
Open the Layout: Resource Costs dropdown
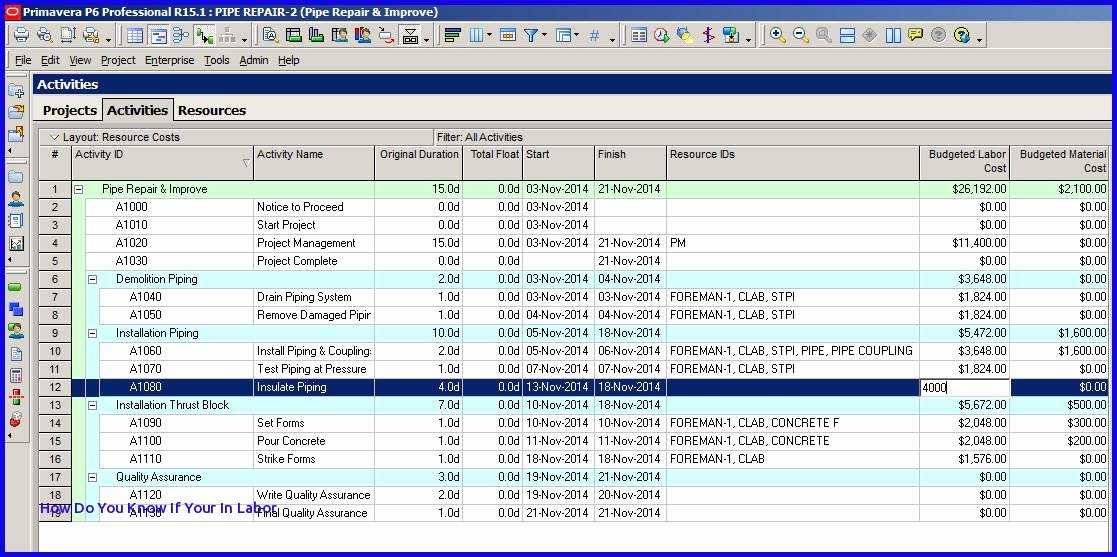[55, 137]
